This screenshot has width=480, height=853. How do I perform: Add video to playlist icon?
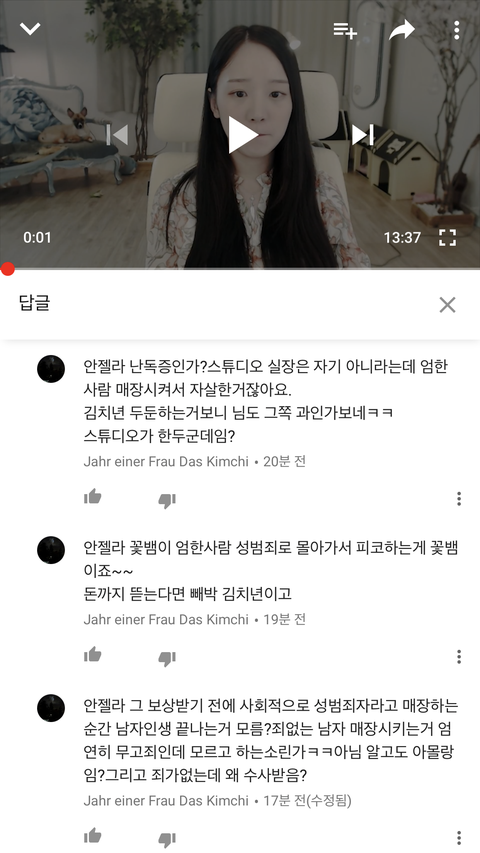click(x=345, y=30)
